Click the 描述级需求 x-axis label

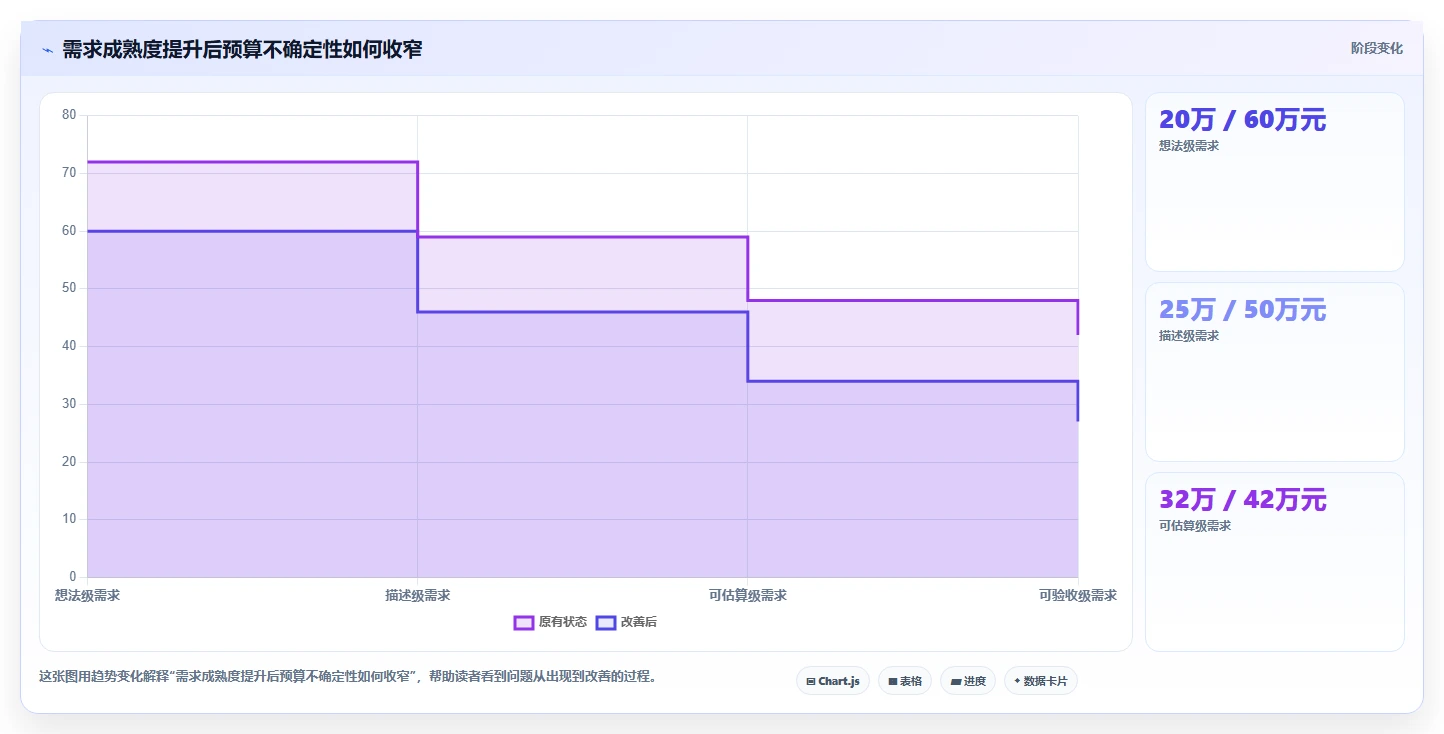coord(418,595)
